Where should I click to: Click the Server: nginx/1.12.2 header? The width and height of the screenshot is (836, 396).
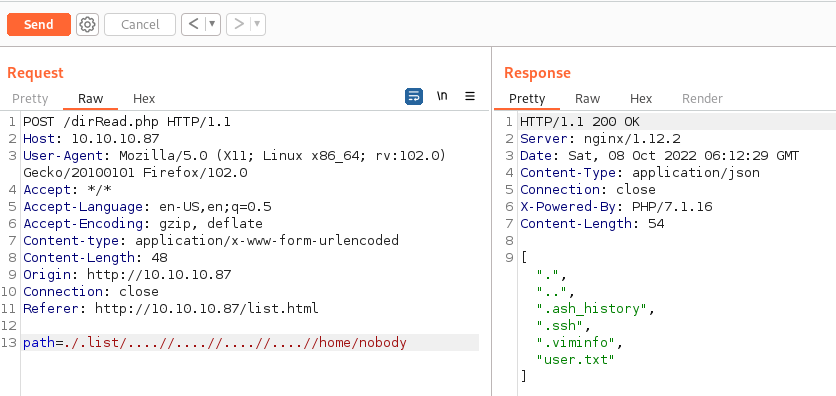point(600,139)
